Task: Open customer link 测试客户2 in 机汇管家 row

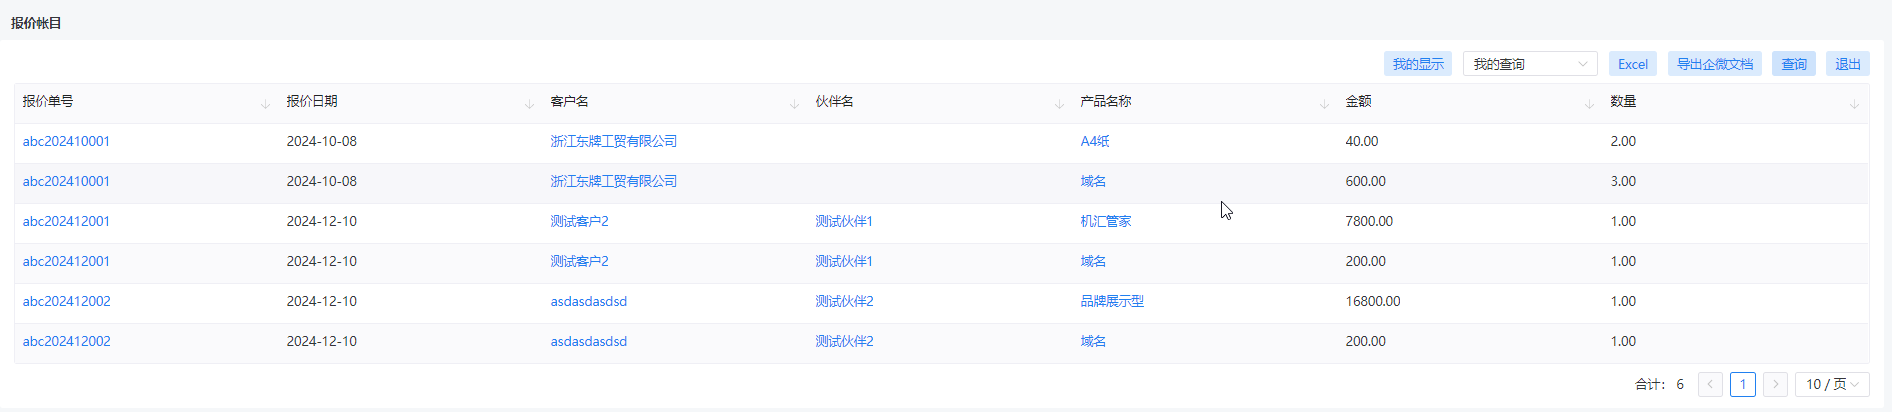Action: click(579, 221)
